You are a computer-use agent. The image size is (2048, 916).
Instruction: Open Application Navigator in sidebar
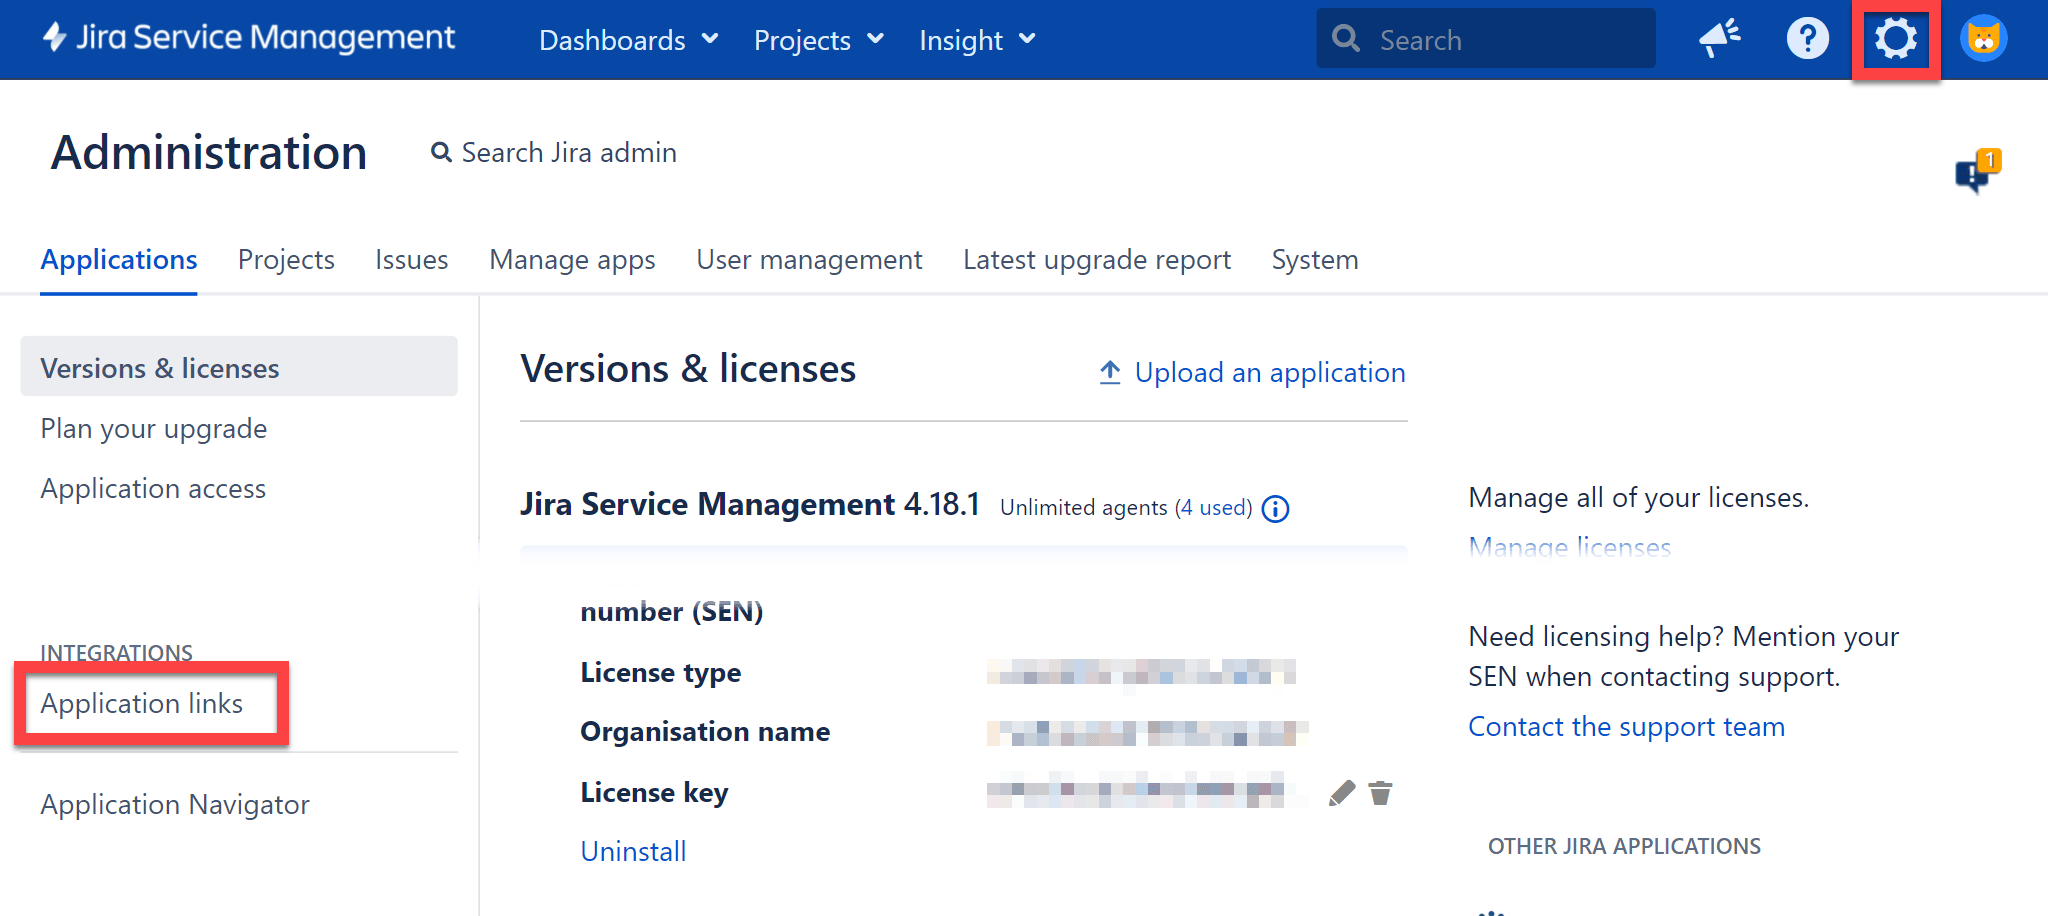(175, 805)
